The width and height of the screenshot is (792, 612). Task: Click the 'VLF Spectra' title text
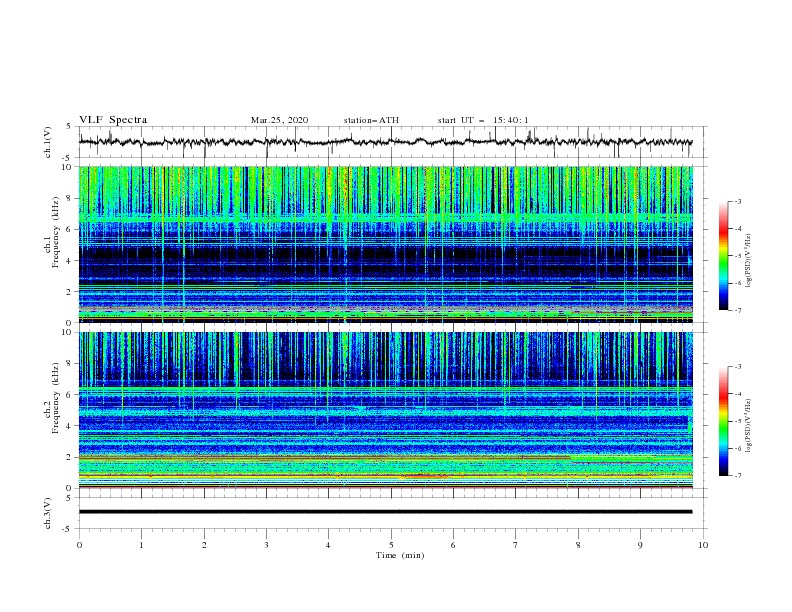113,120
